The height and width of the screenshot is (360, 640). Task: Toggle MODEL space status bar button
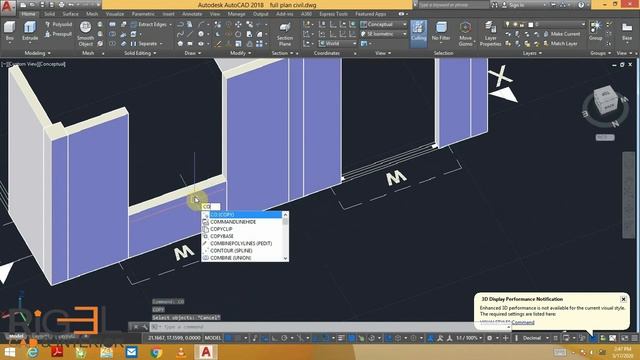point(213,338)
